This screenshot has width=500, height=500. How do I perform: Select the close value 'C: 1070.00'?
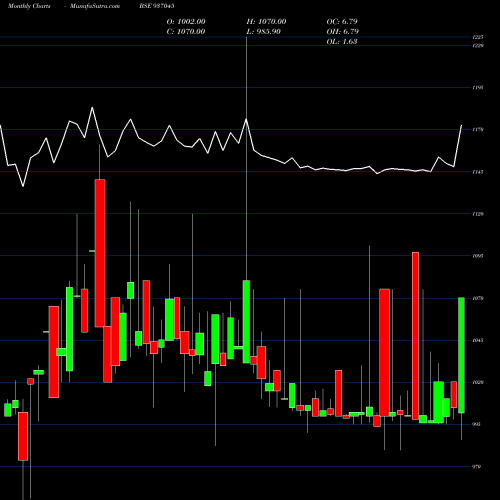[186, 32]
